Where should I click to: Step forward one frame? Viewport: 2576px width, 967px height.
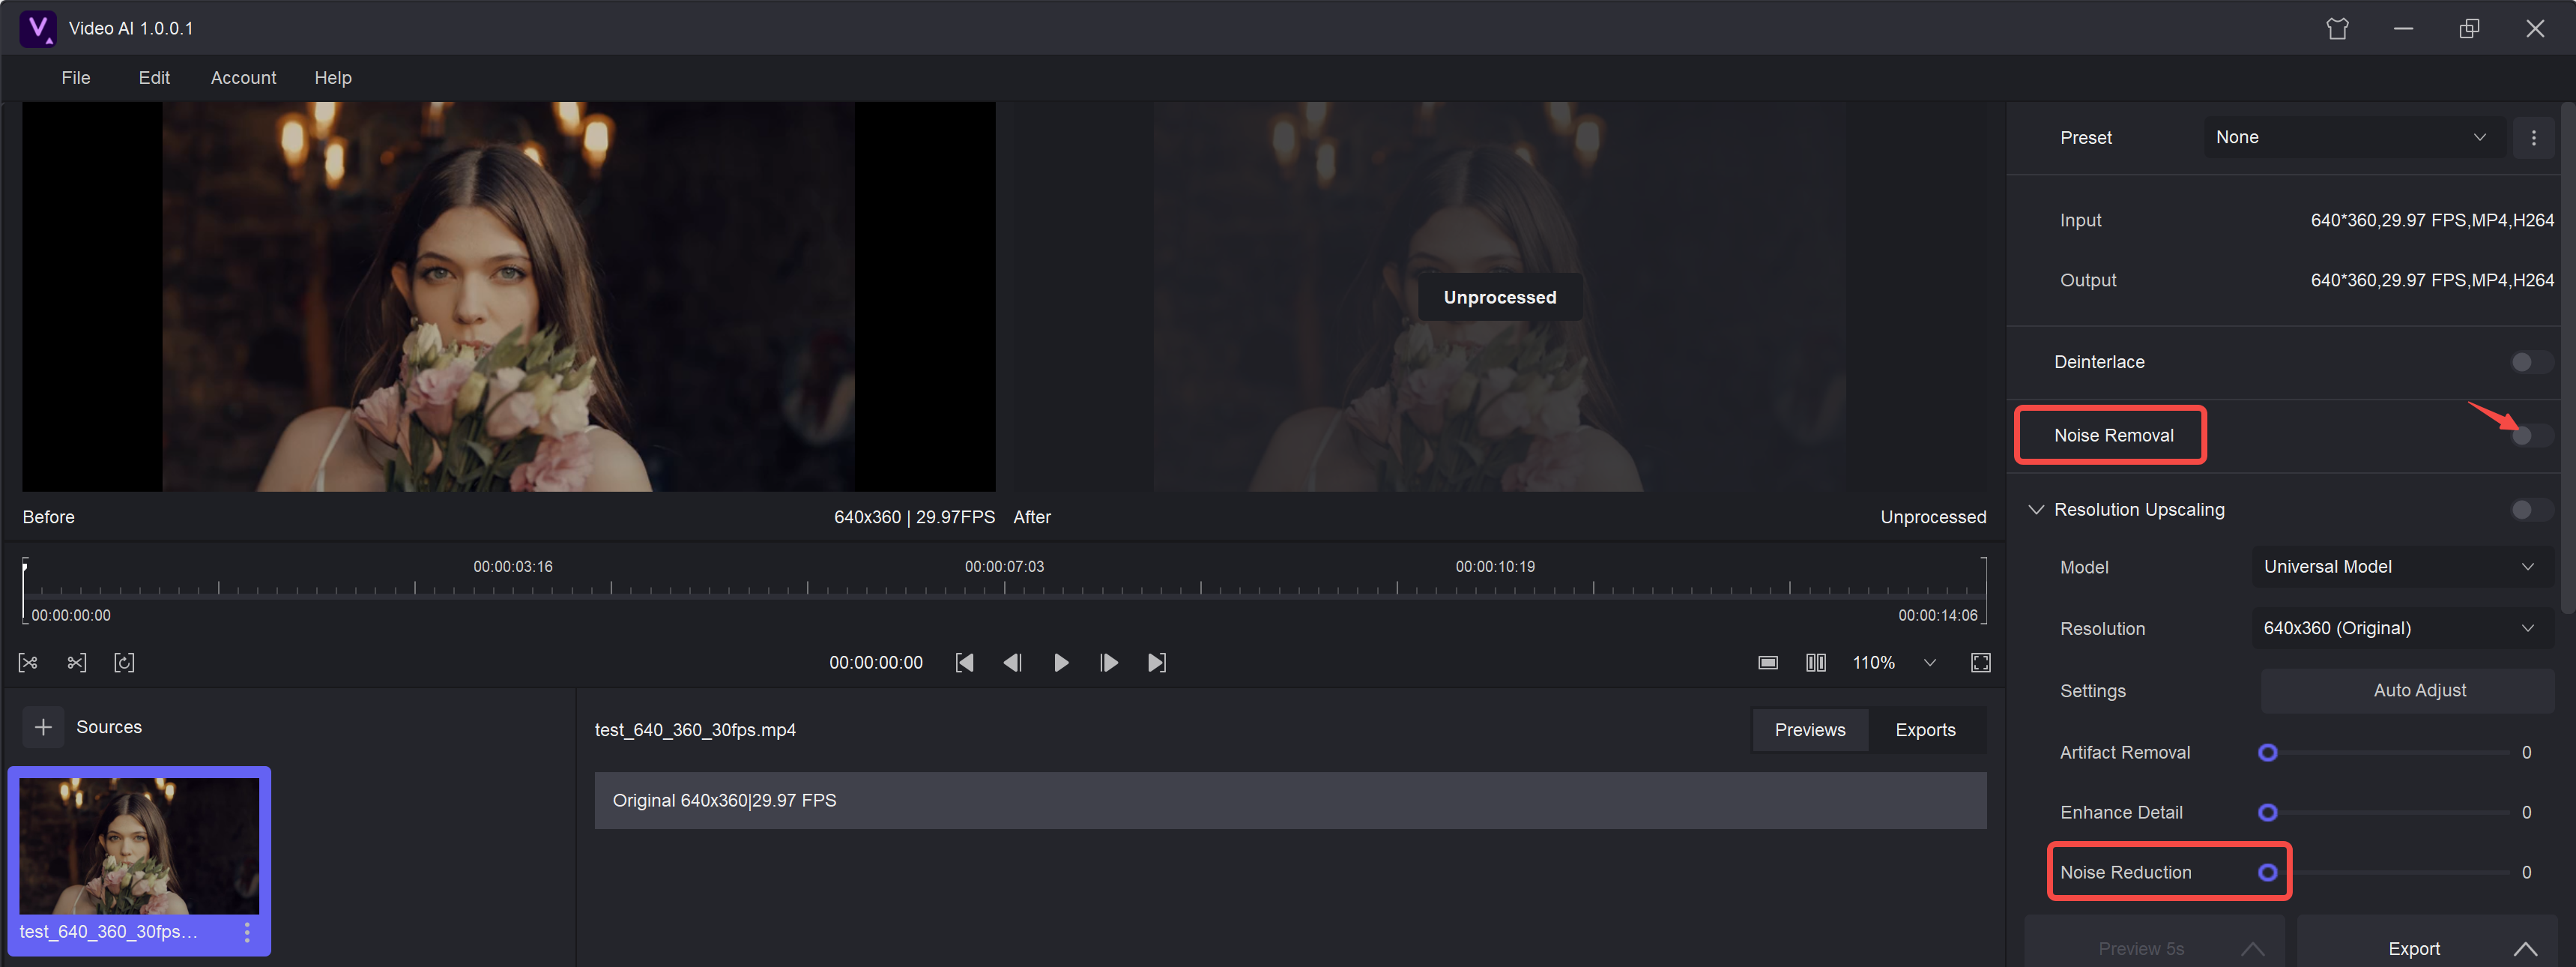point(1108,663)
